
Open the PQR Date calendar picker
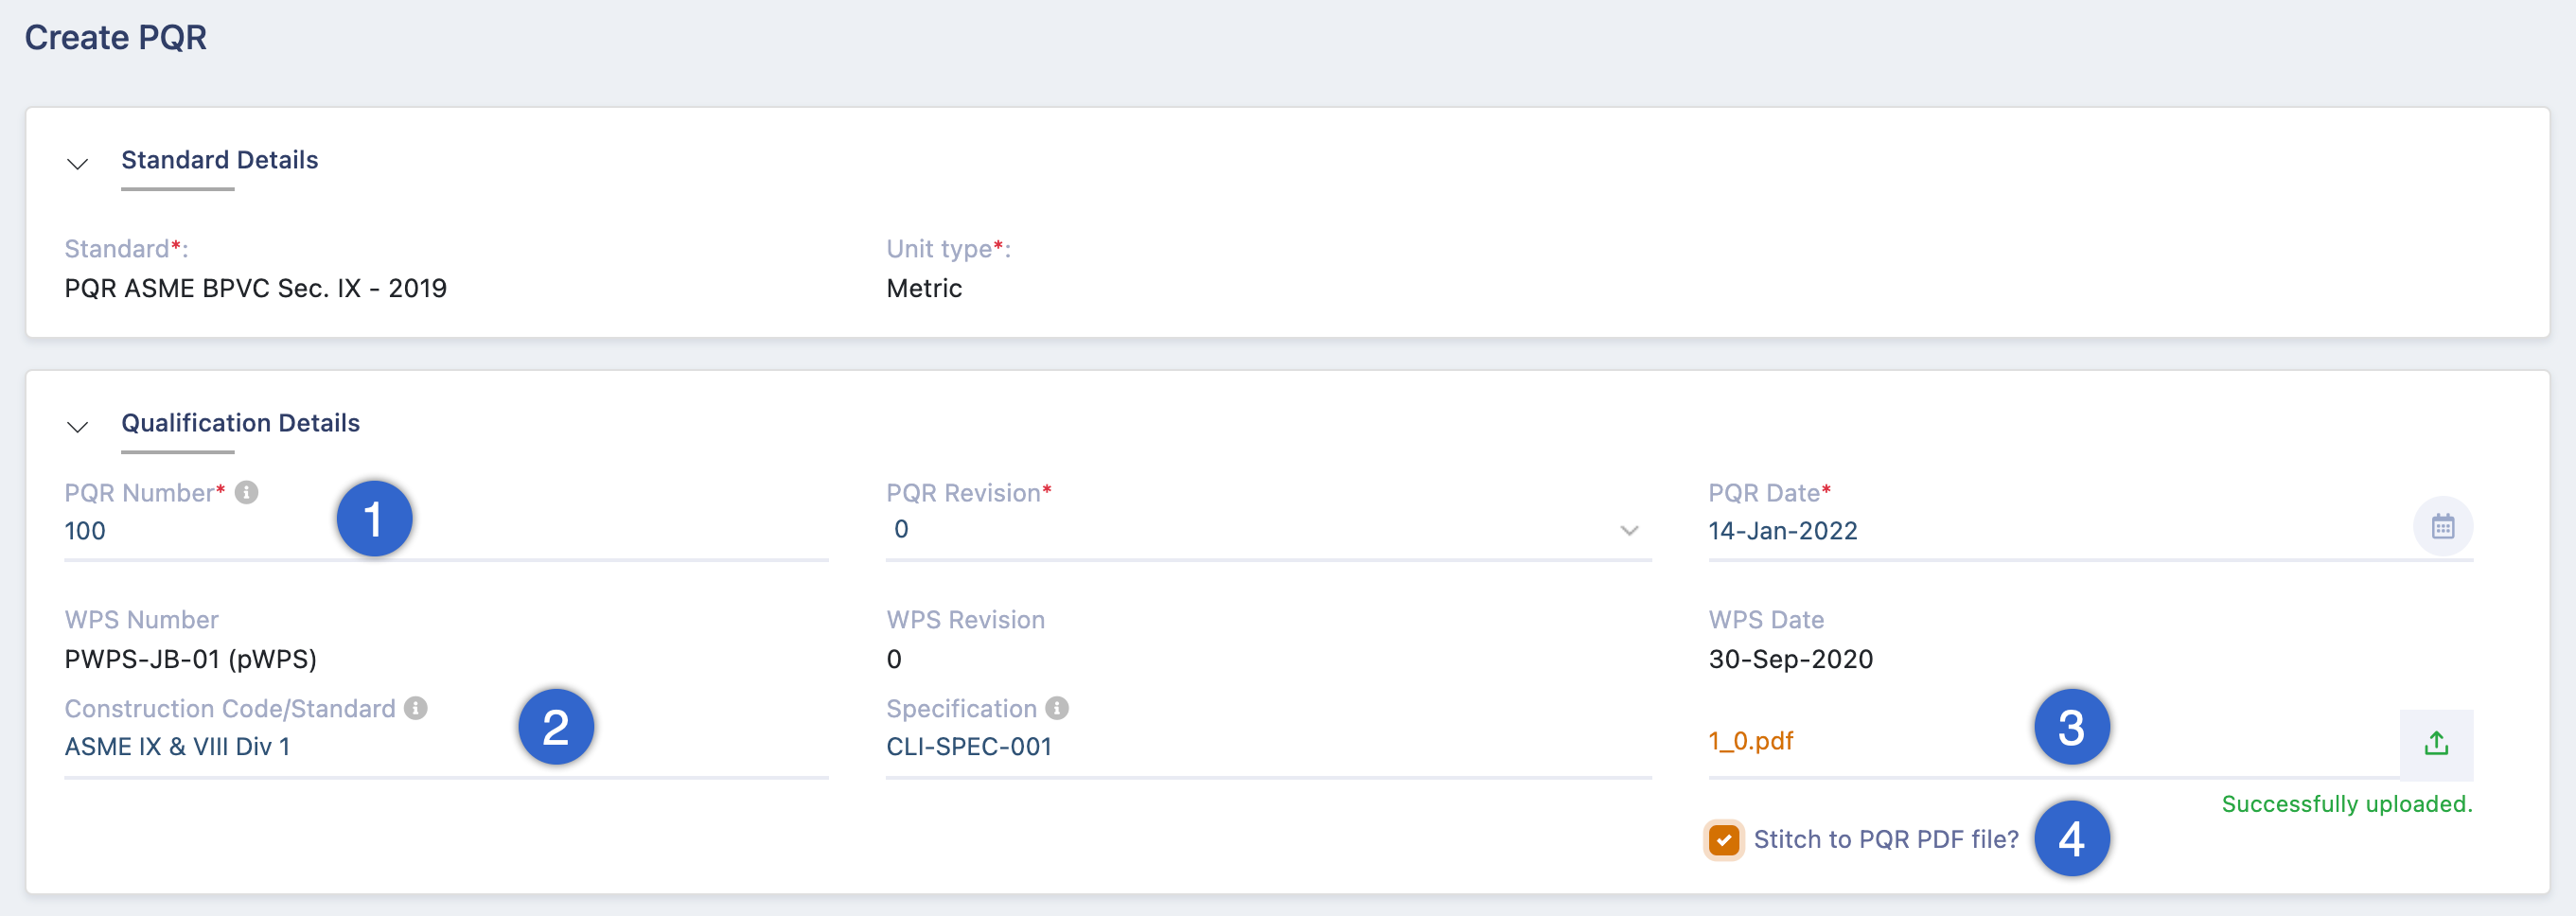(x=2442, y=526)
